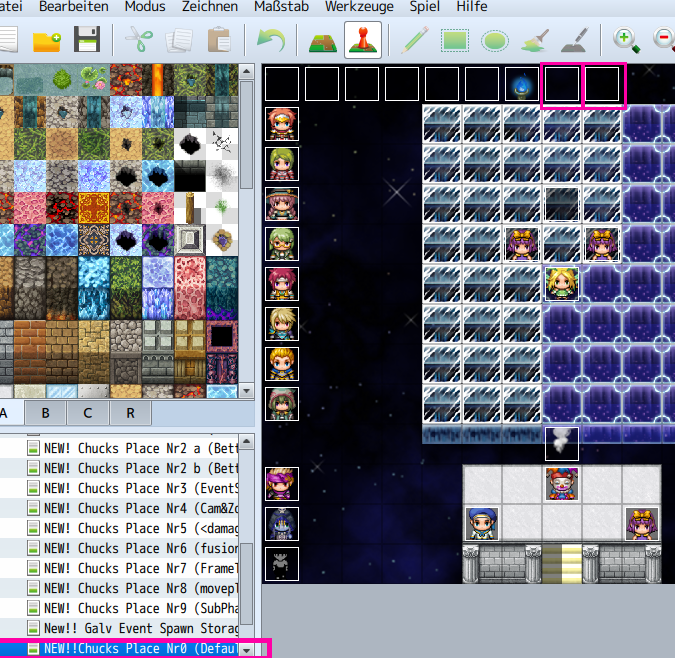The image size is (675, 658).
Task: Click tileset palette scroll up arrow
Action: 246,71
